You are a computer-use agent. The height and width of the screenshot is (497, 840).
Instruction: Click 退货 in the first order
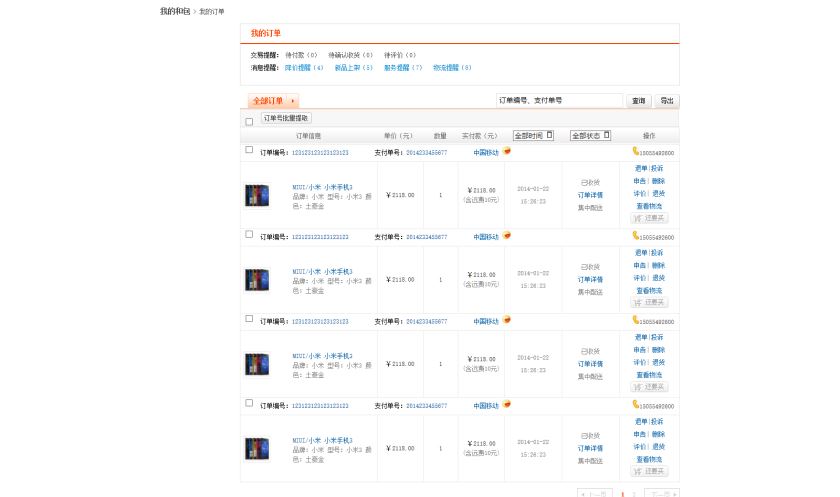pyautogui.click(x=658, y=193)
